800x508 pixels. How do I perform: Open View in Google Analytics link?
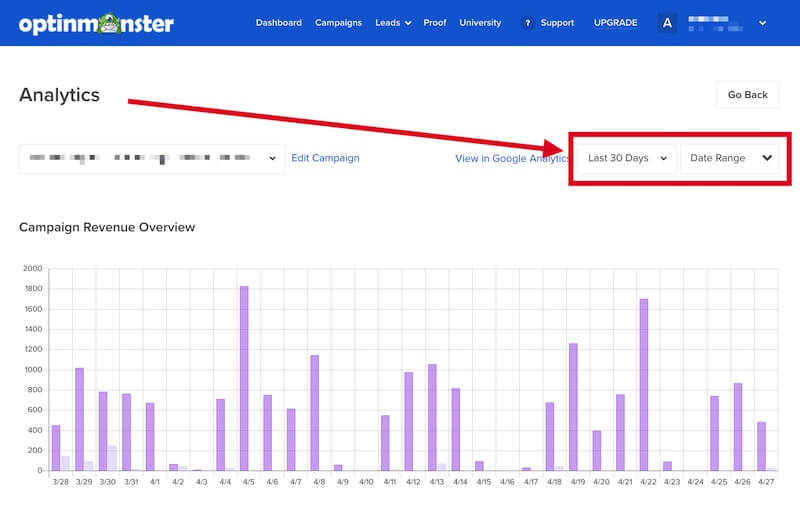click(512, 159)
